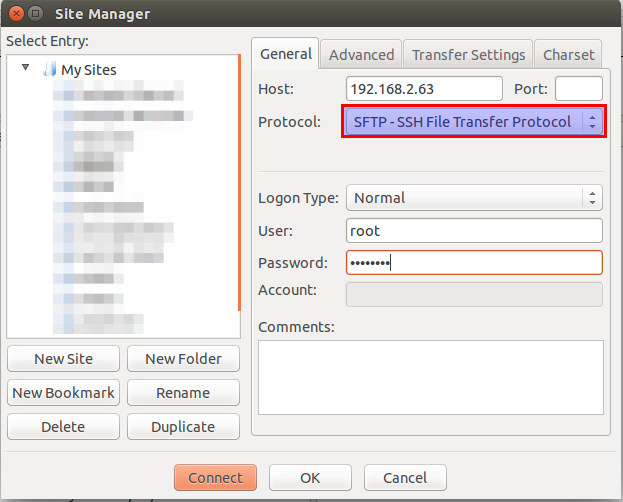Click the disabled Account field
Image resolution: width=623 pixels, height=502 pixels.
pyautogui.click(x=474, y=294)
